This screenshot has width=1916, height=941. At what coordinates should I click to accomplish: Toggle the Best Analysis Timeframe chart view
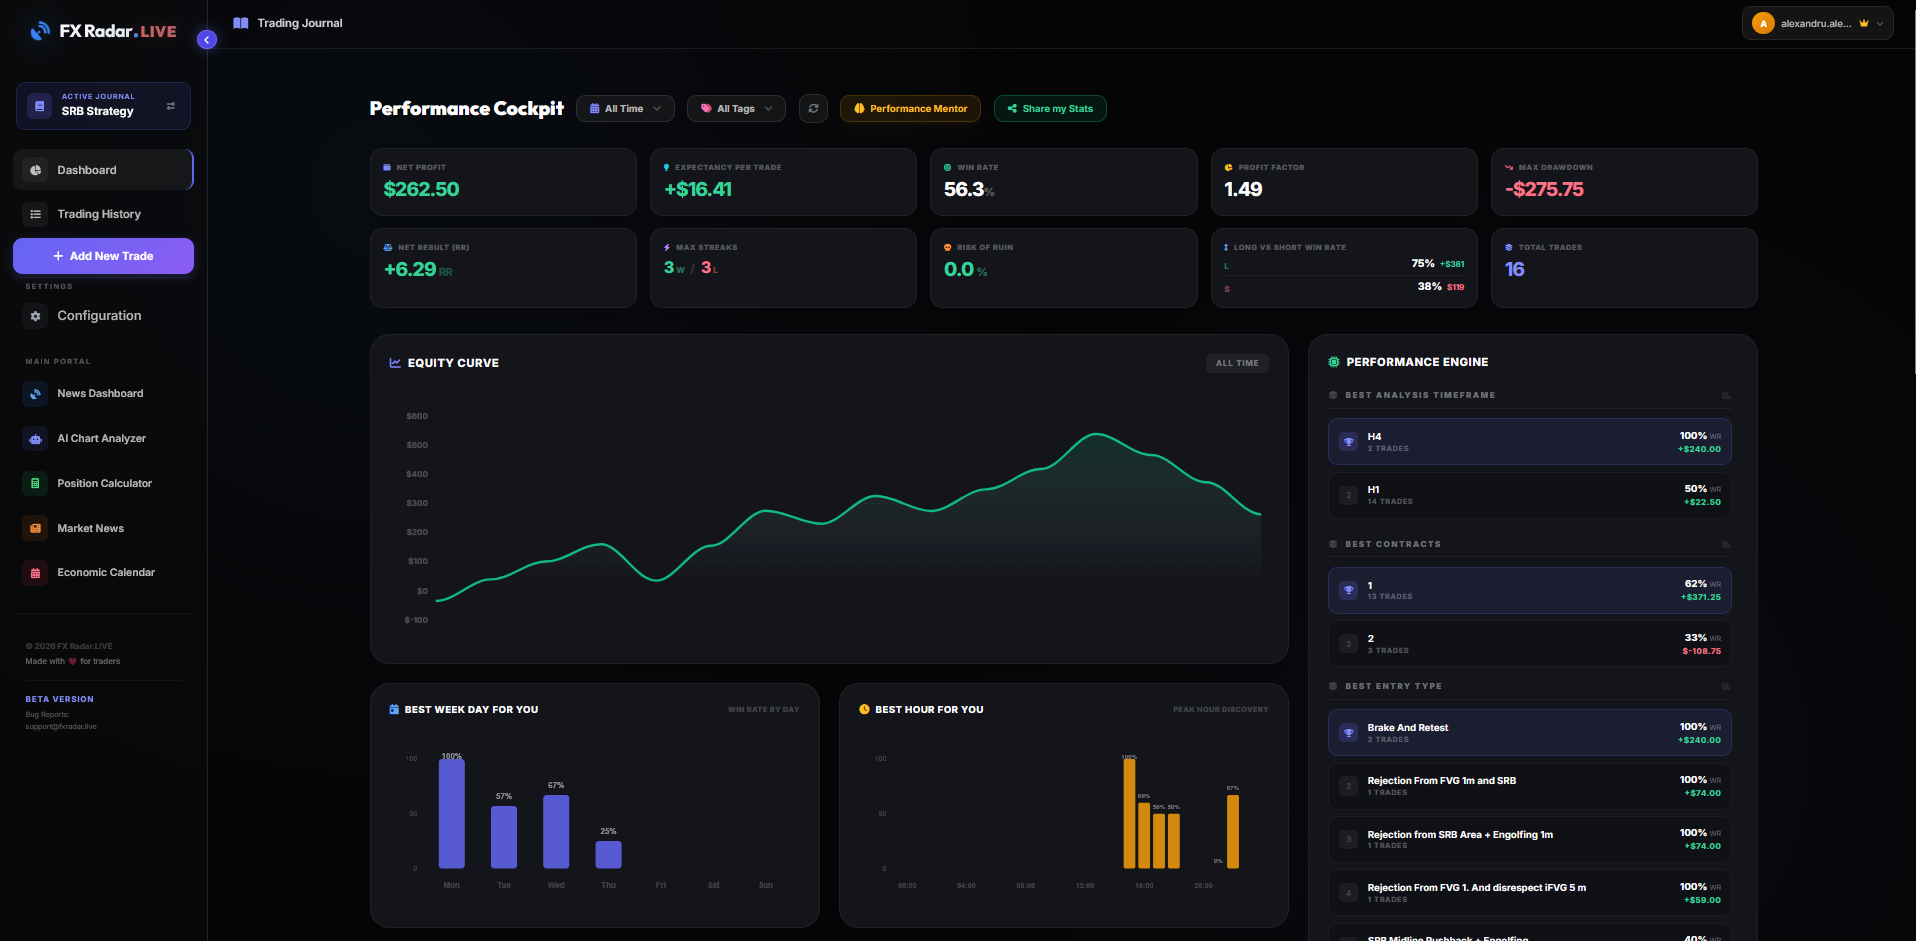[x=1725, y=396]
